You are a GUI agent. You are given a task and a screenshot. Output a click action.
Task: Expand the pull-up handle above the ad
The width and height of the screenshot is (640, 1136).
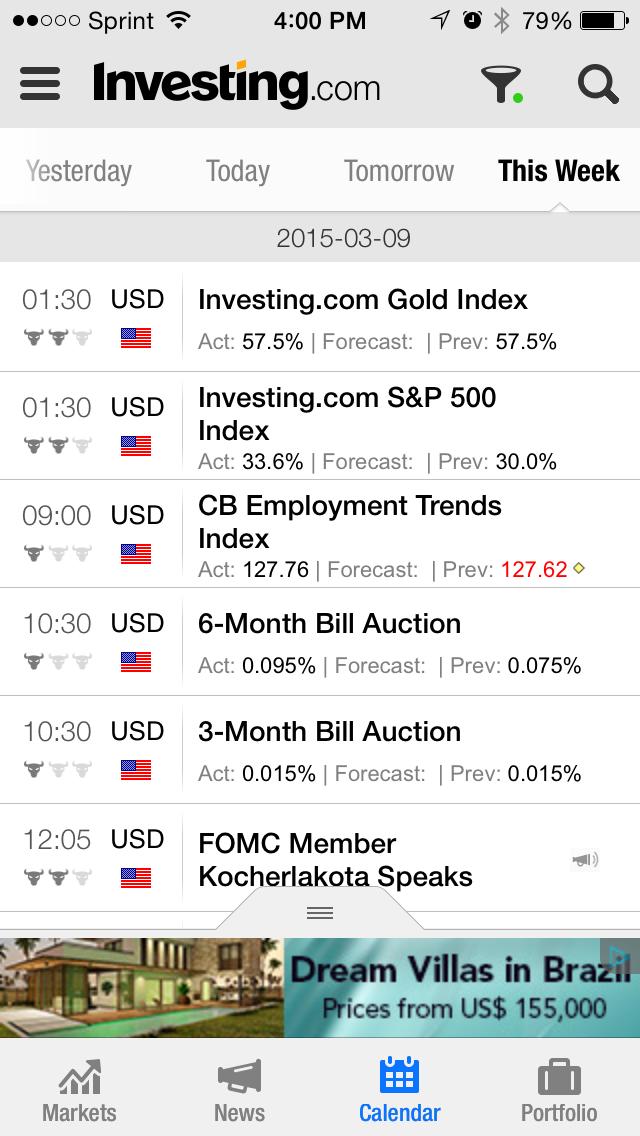[320, 912]
